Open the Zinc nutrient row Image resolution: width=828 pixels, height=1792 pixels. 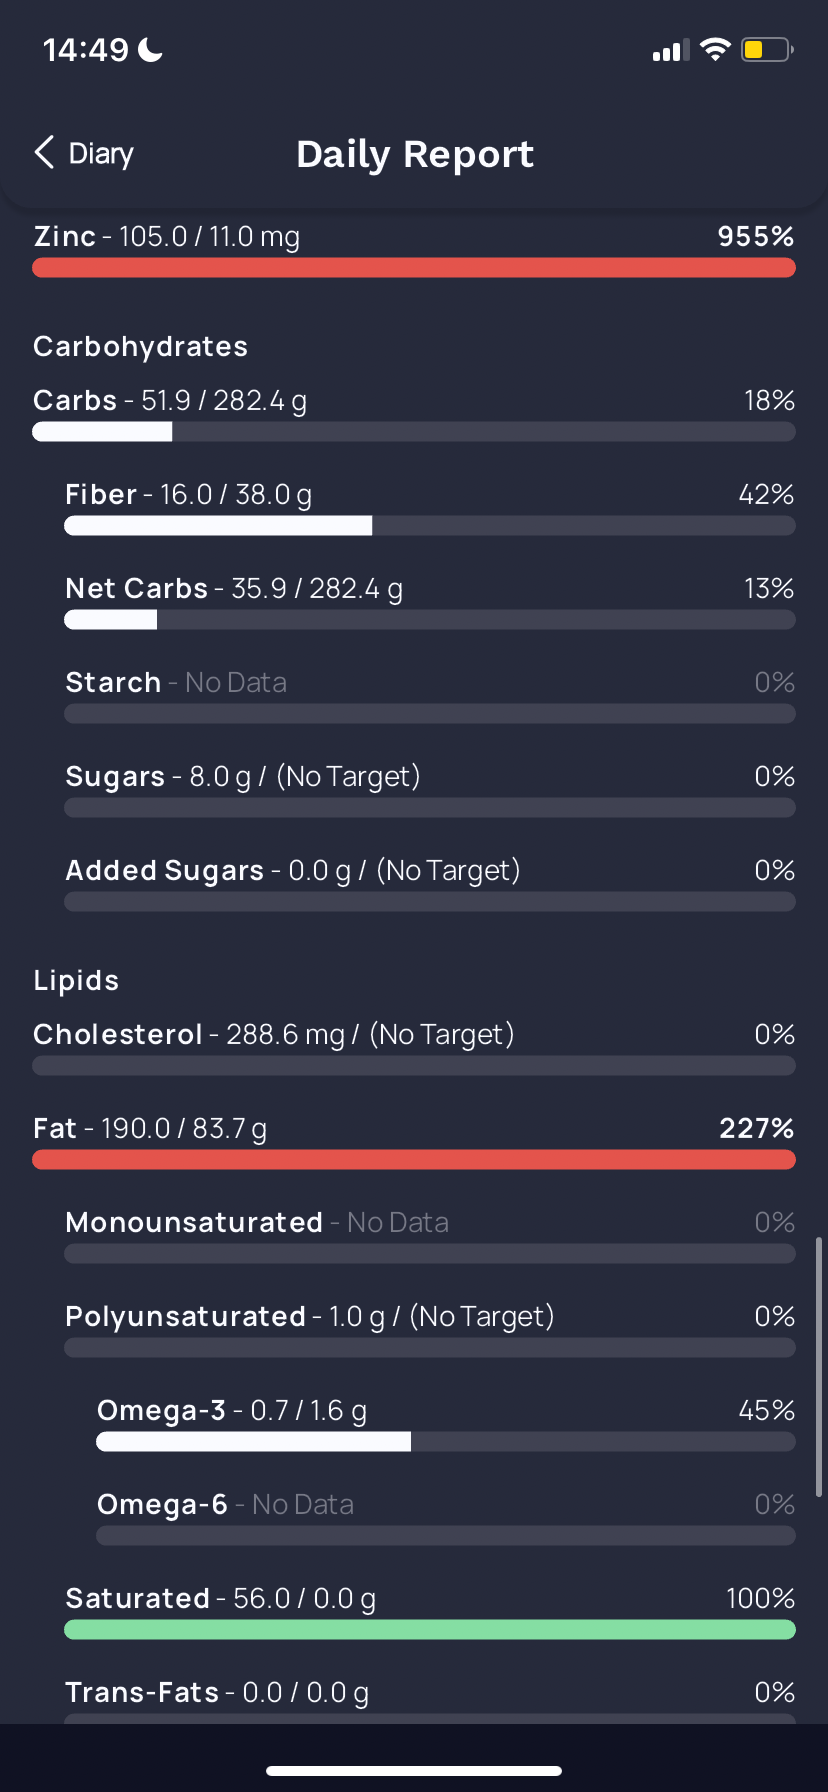tap(414, 248)
